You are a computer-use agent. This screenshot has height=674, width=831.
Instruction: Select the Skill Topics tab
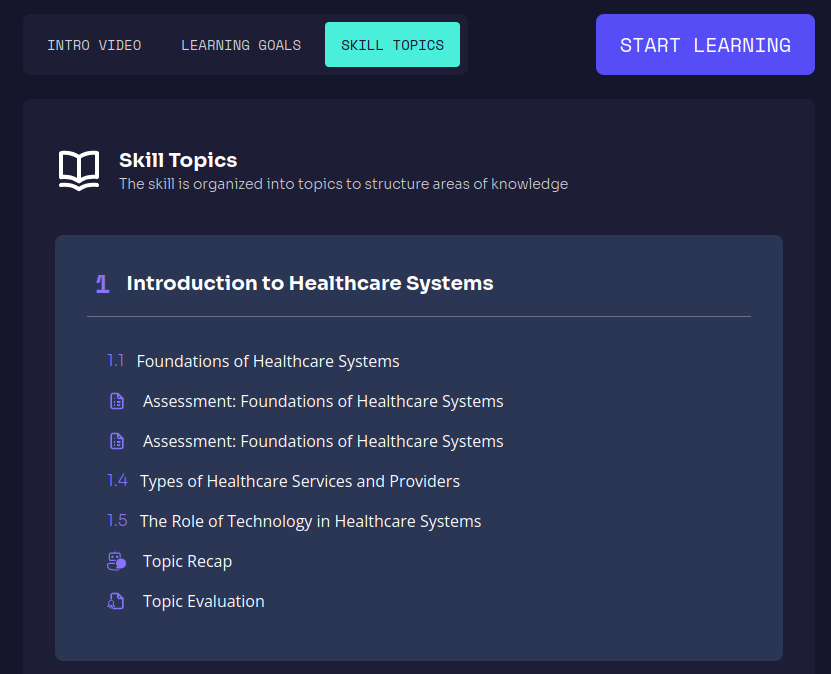pos(392,45)
